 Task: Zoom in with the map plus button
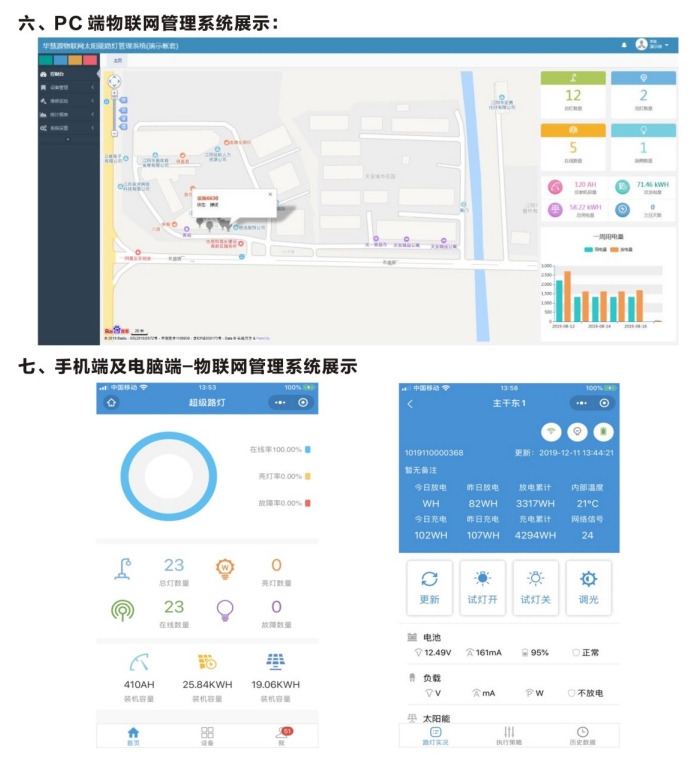[x=114, y=92]
